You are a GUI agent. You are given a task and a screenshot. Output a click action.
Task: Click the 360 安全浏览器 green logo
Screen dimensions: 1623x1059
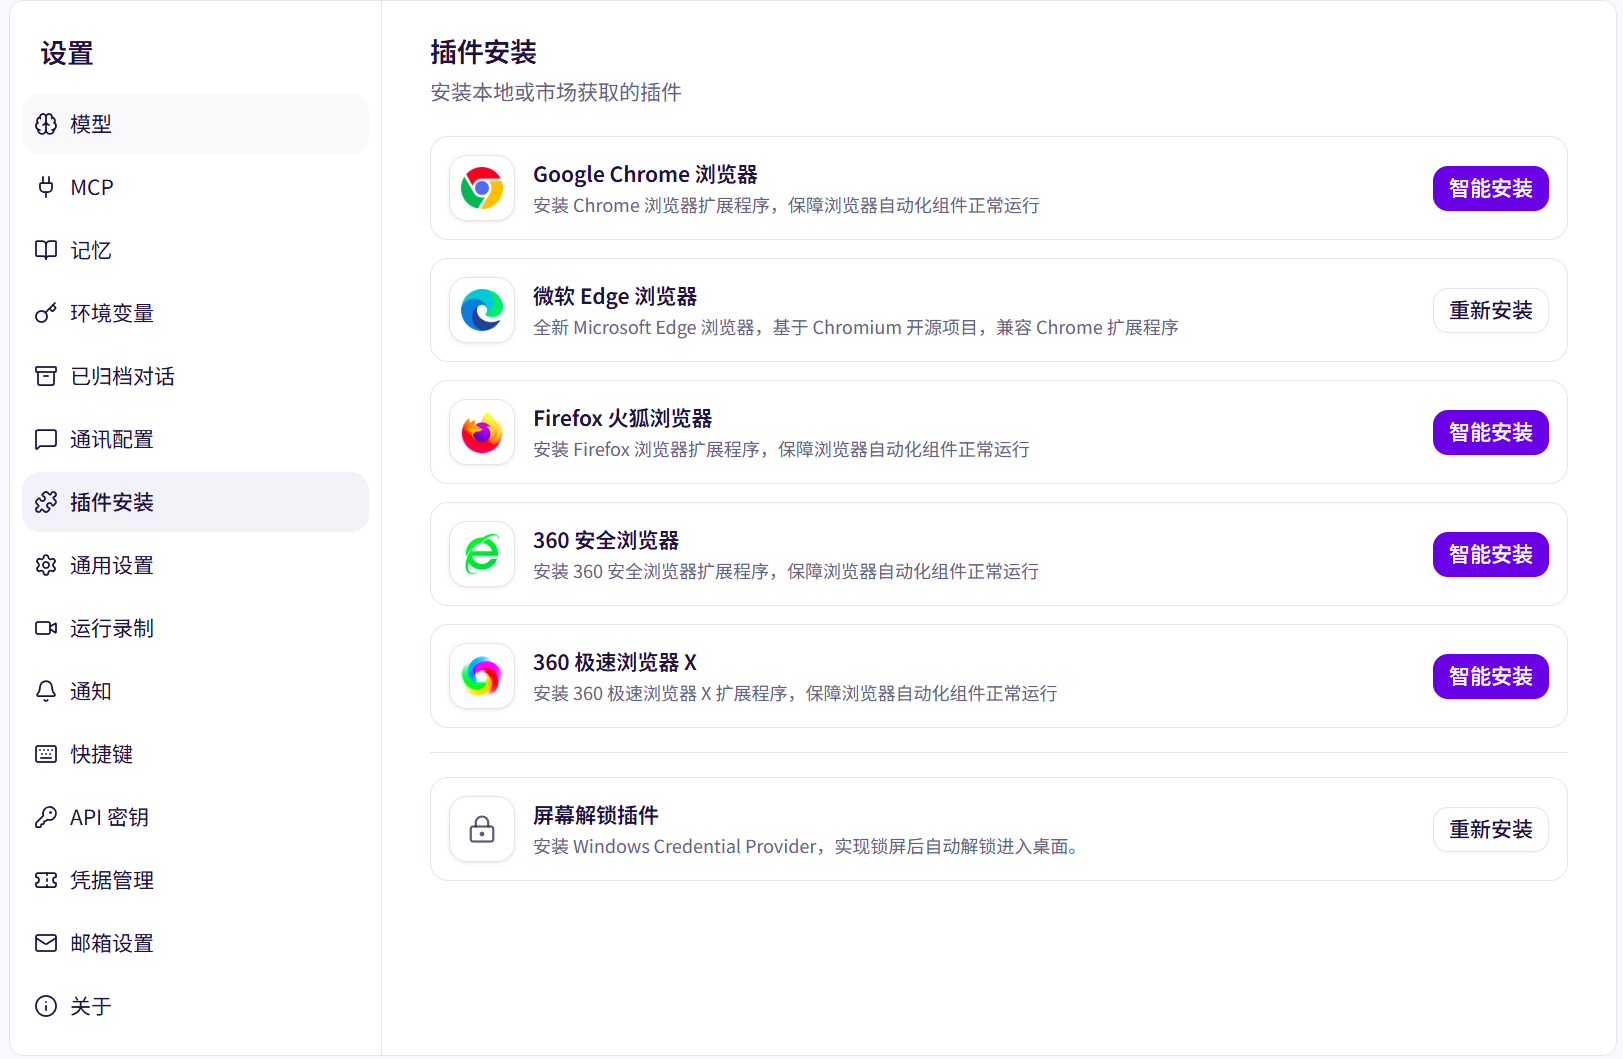[482, 554]
